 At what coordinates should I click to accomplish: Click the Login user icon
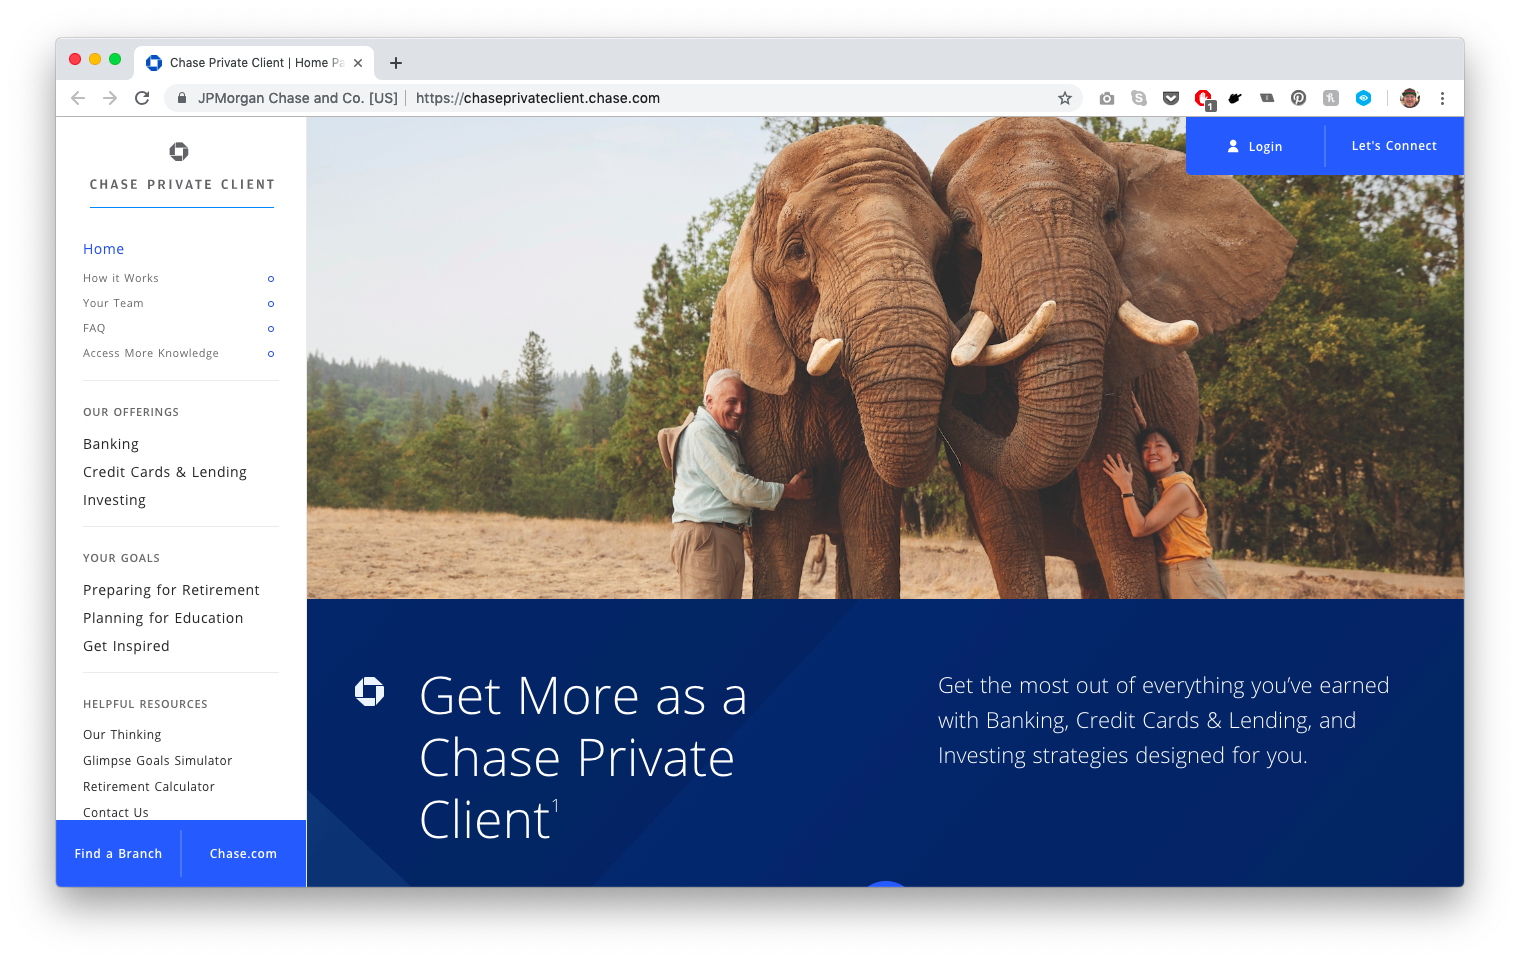click(x=1233, y=146)
